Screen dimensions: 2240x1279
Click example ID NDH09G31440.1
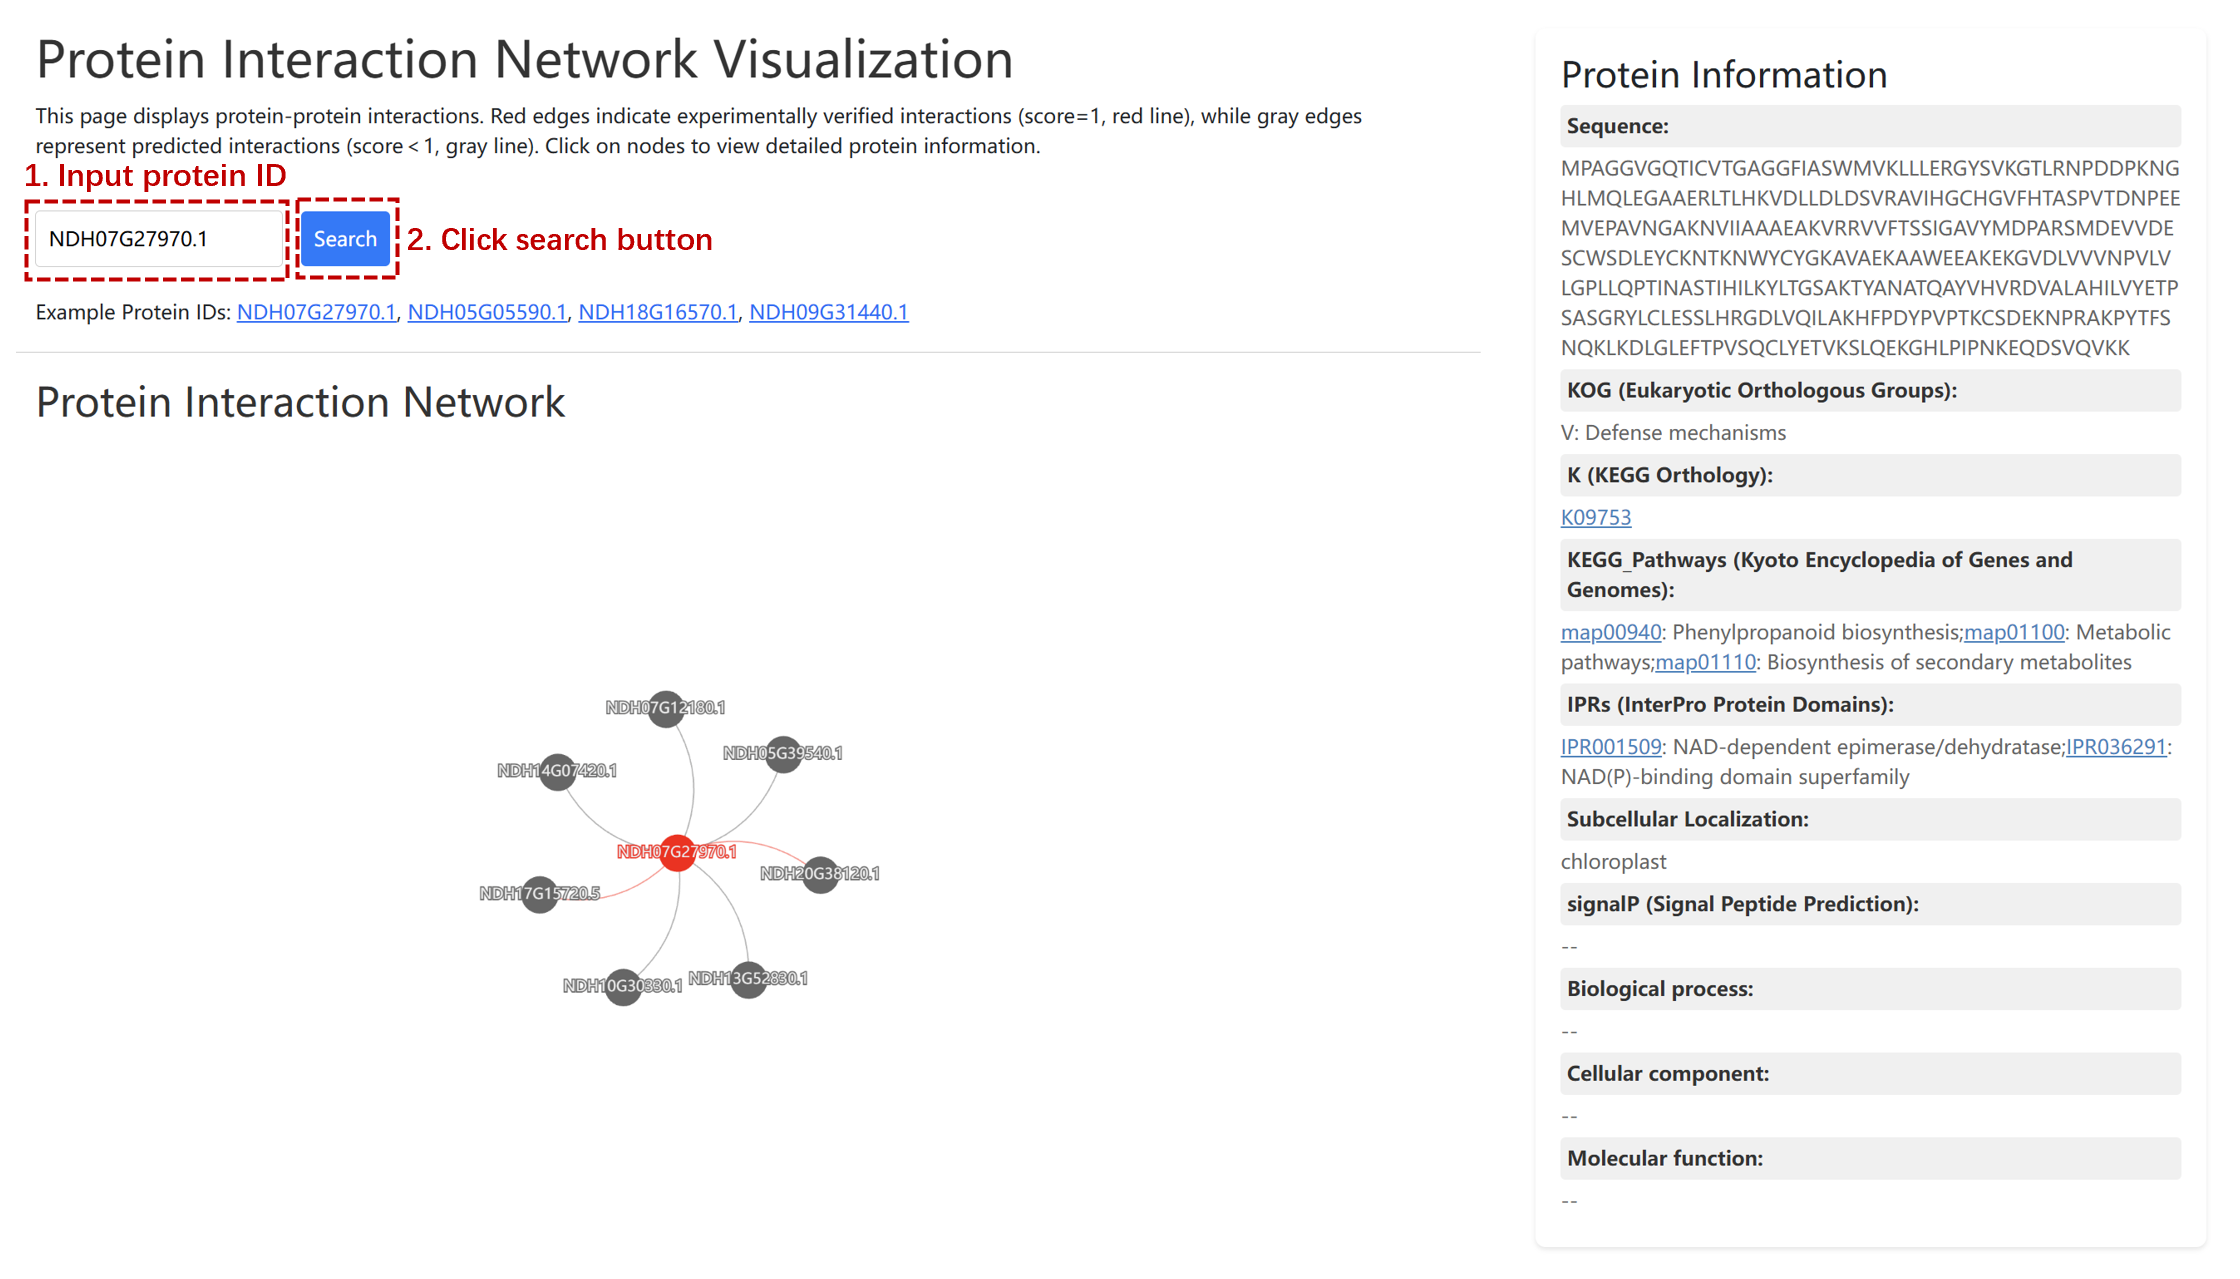point(828,312)
